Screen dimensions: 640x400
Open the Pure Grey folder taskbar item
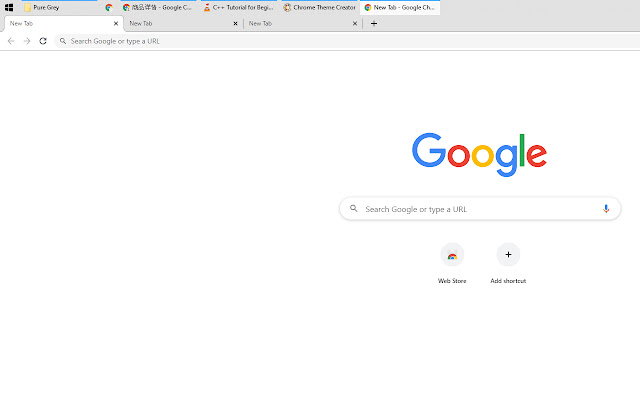[60, 7]
